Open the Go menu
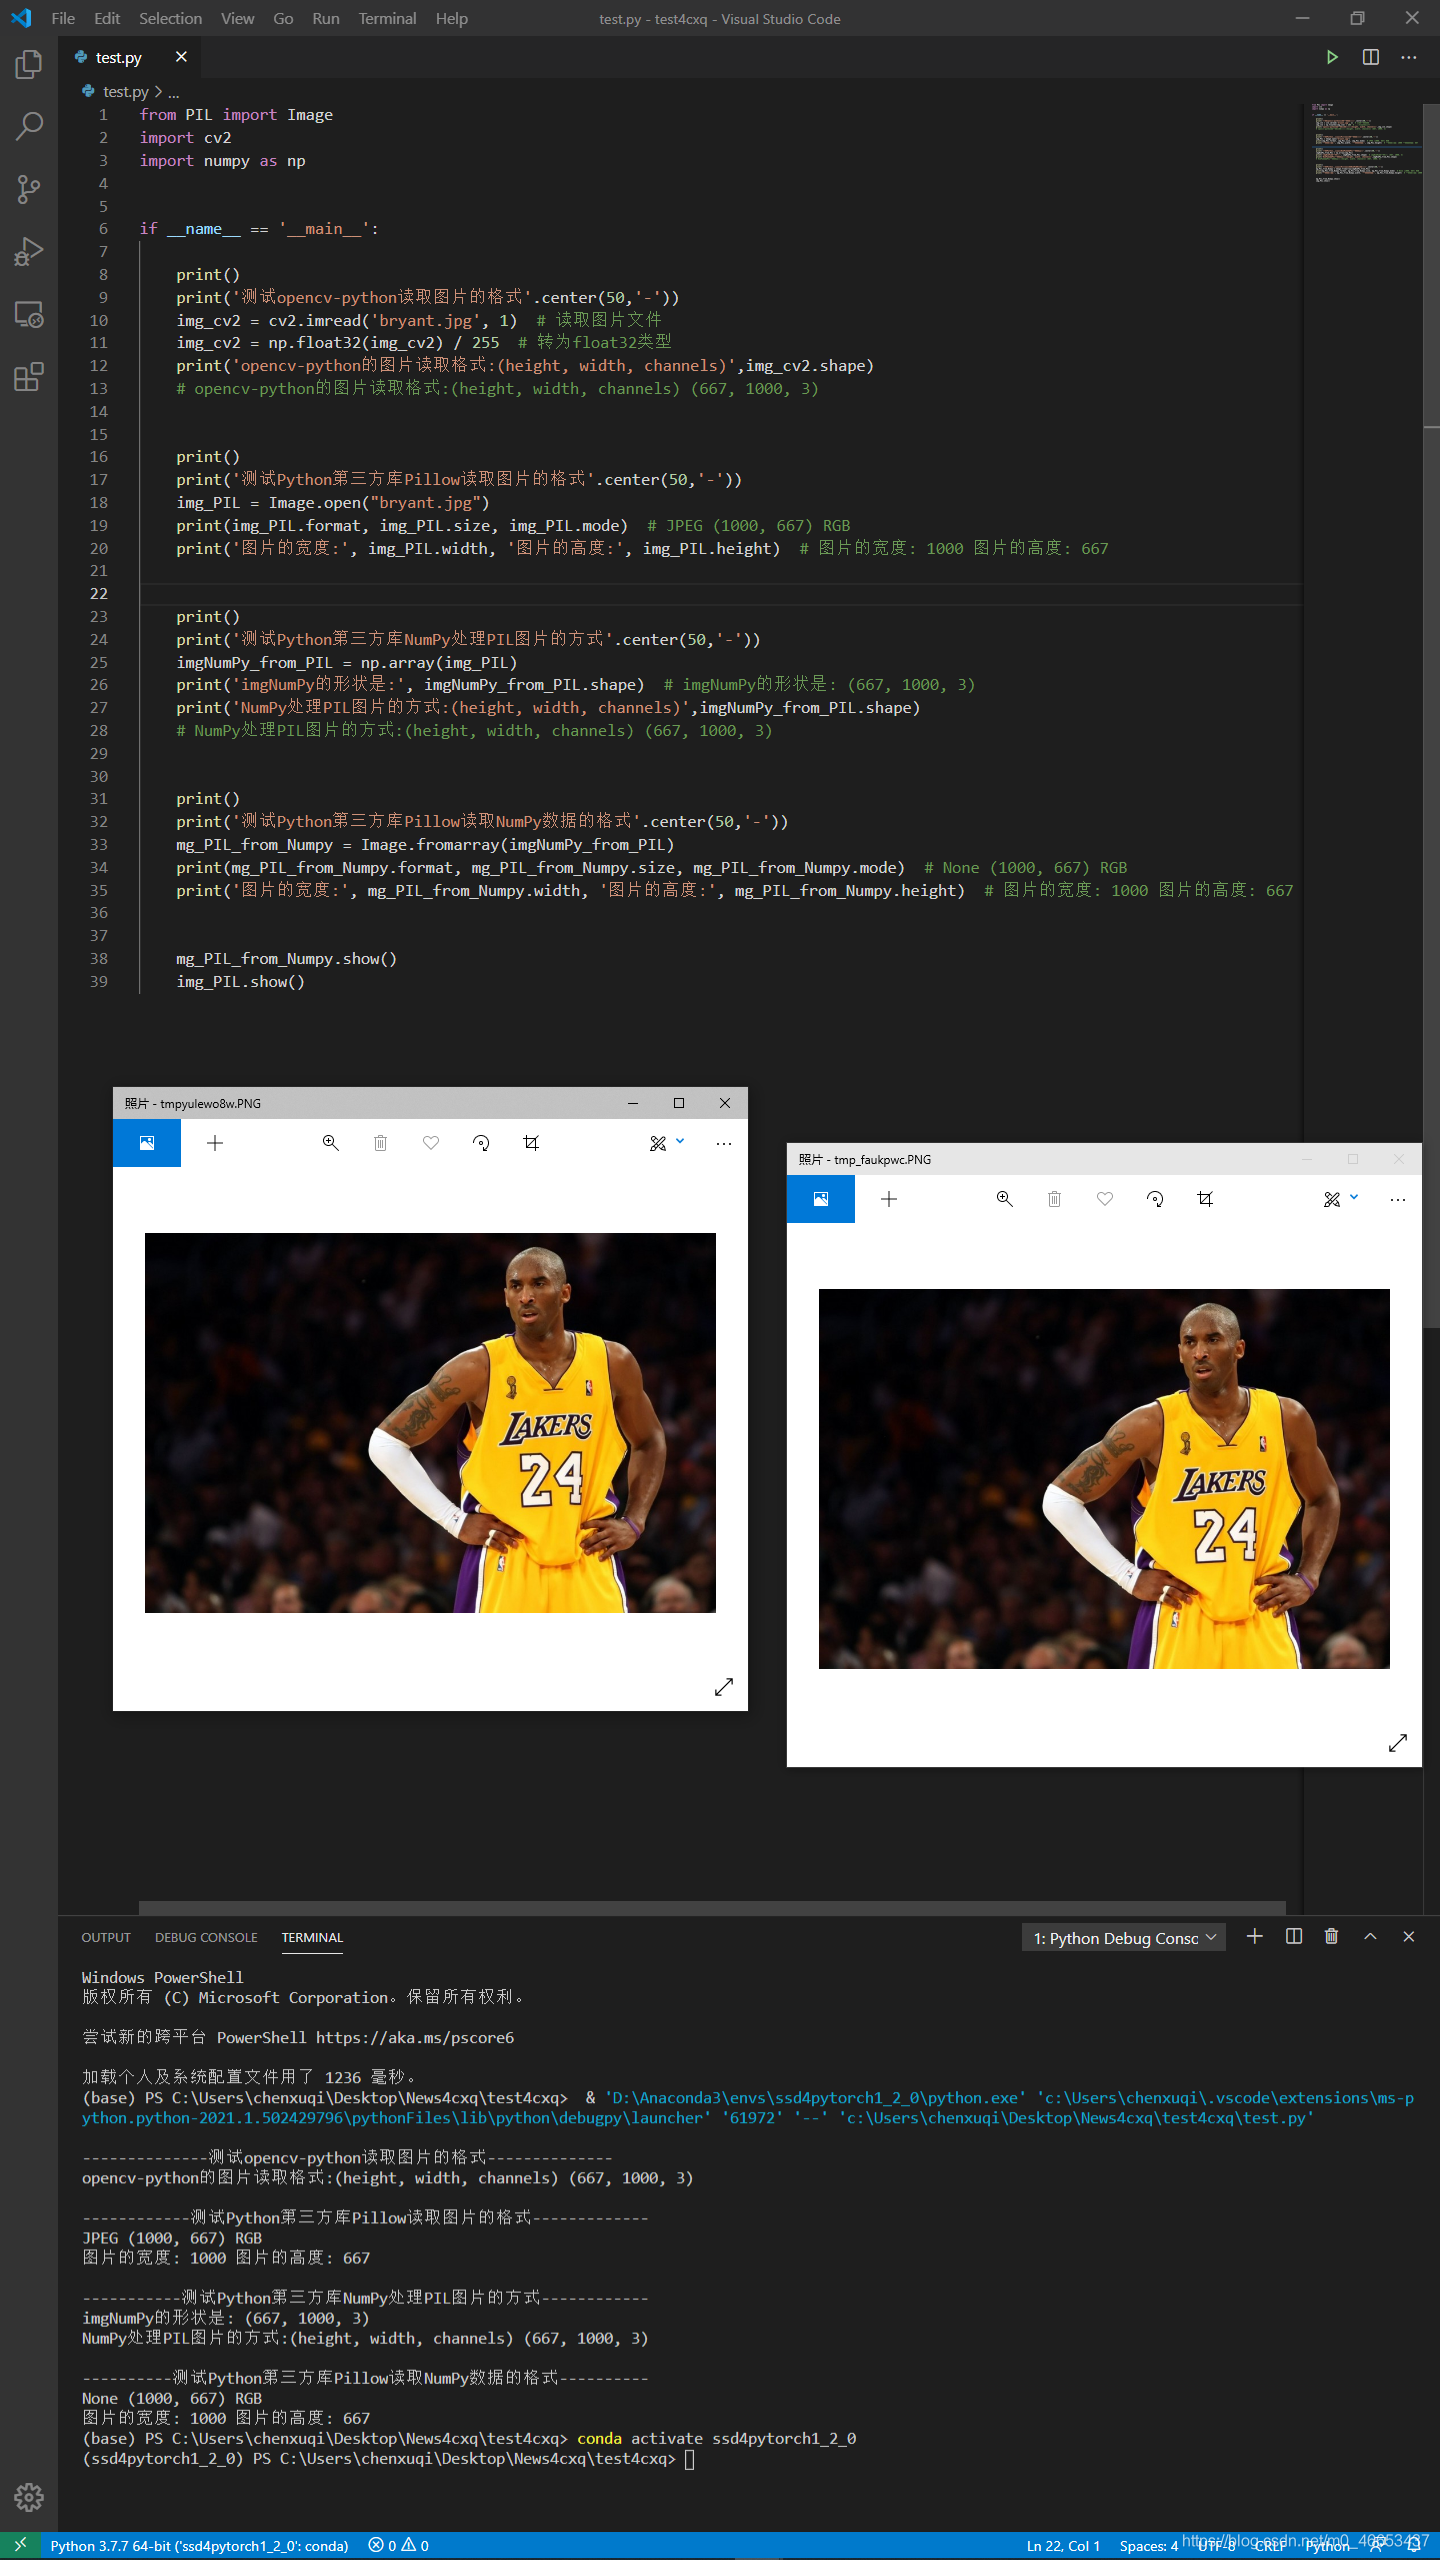Viewport: 1440px width, 2560px height. [x=283, y=18]
